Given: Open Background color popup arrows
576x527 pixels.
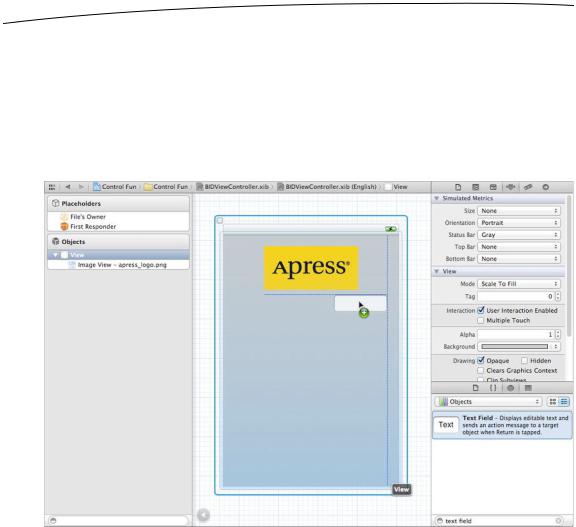Looking at the screenshot, I should pyautogui.click(x=556, y=347).
